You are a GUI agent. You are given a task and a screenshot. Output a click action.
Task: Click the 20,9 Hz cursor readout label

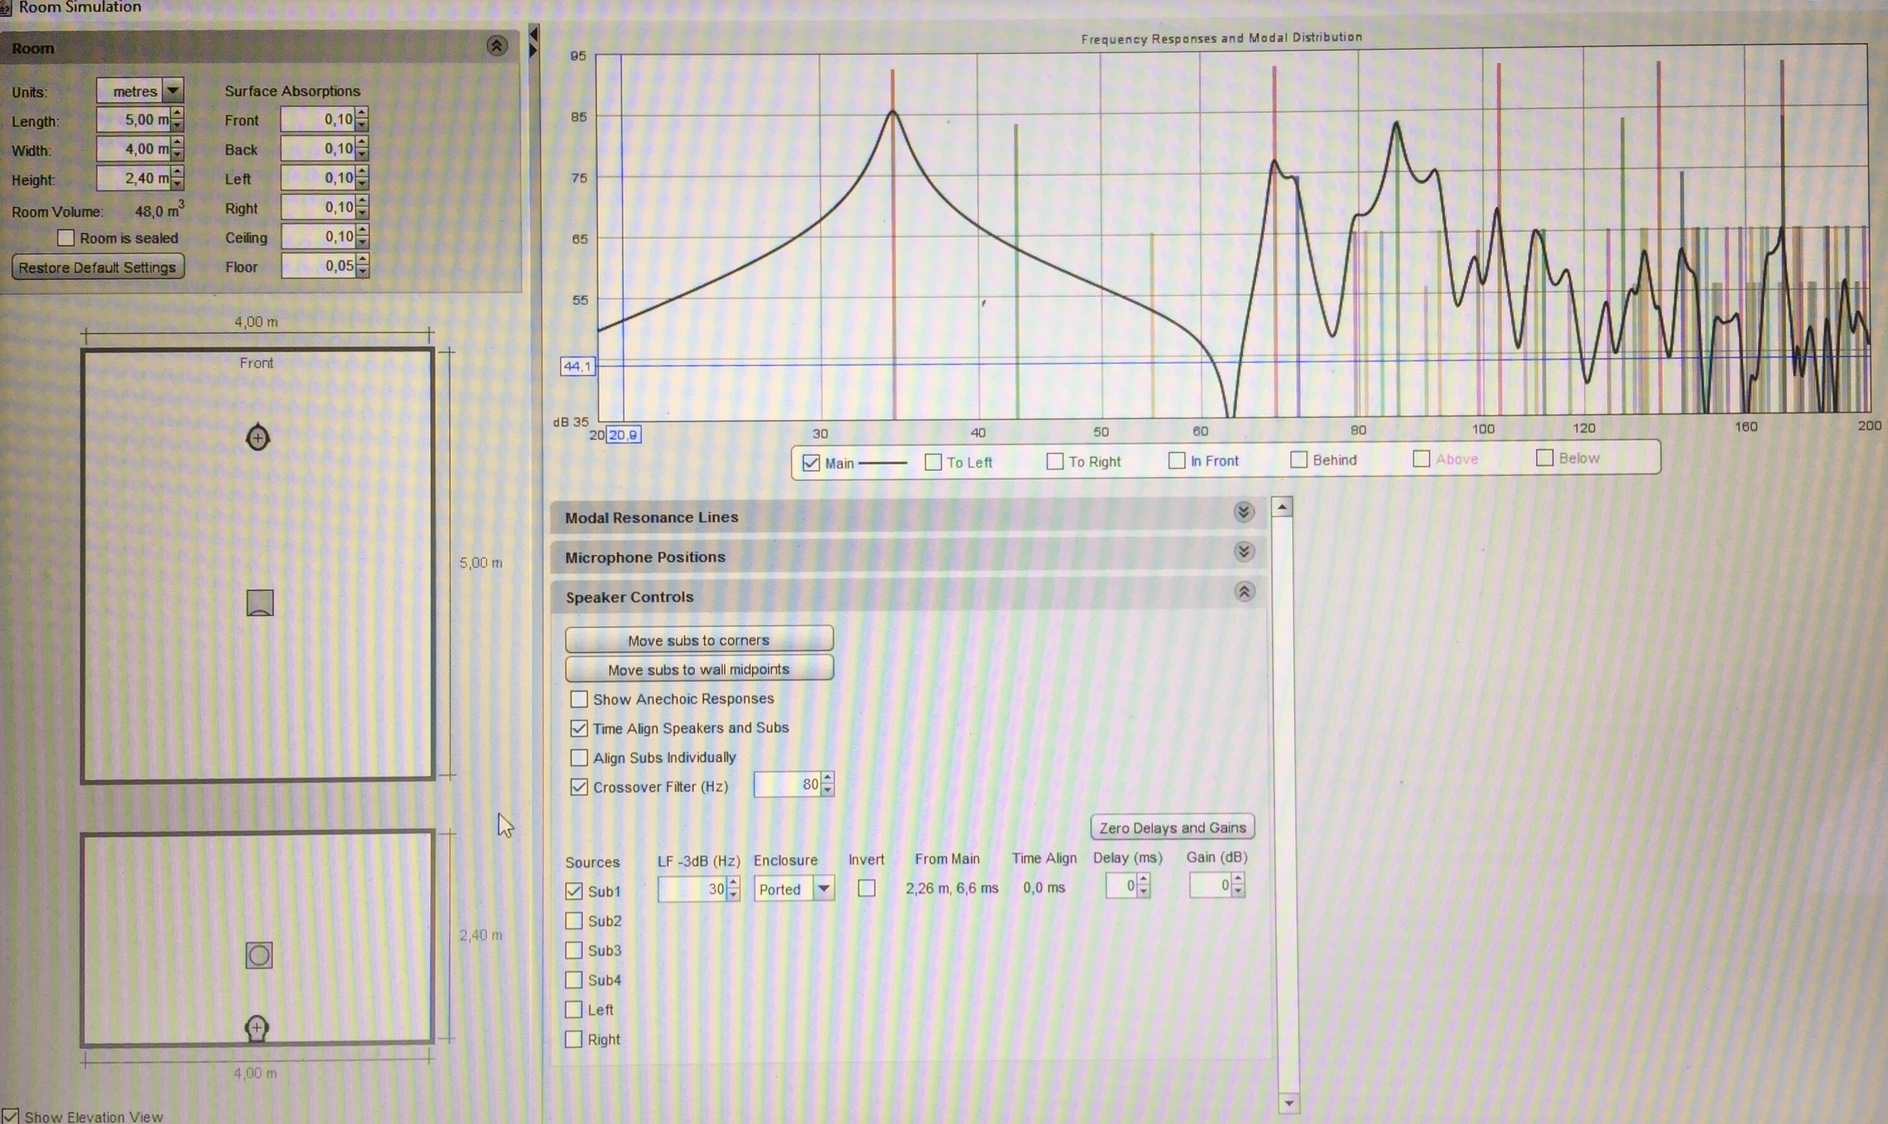point(623,435)
